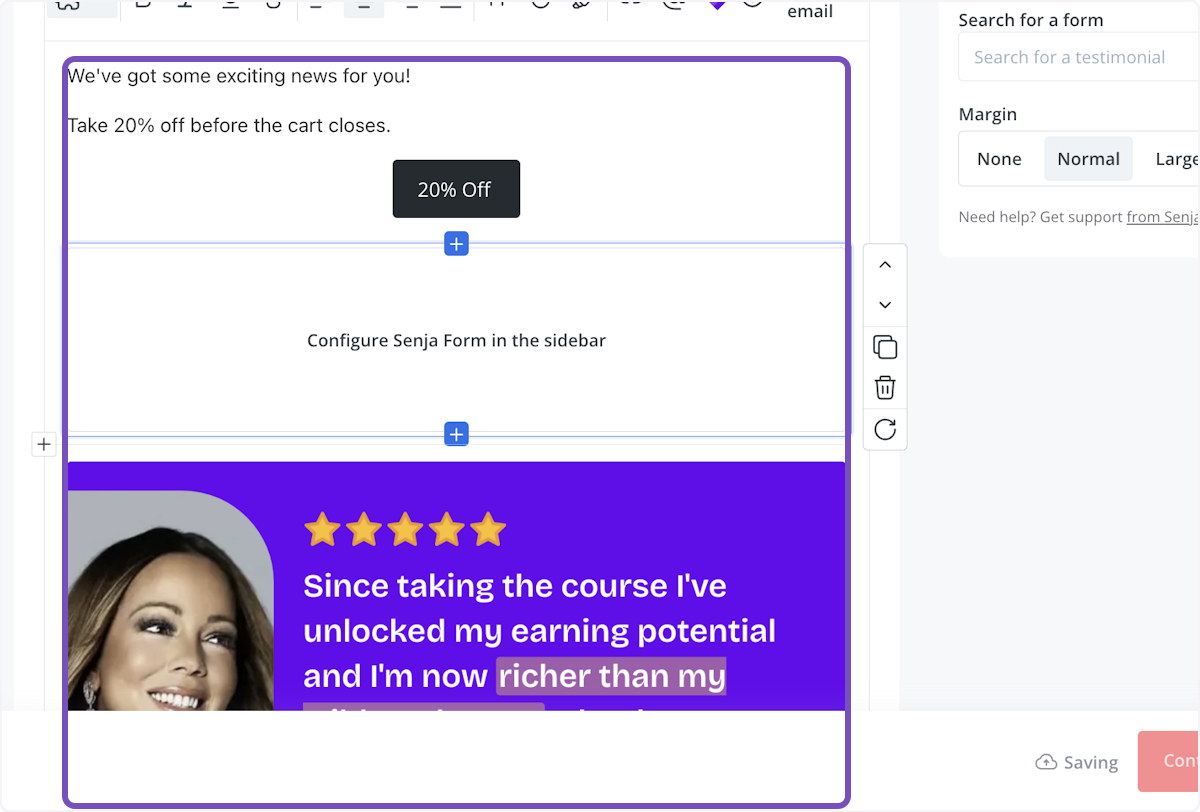Refresh the block with the circular arrow icon
The width and height of the screenshot is (1200, 812).
884,428
